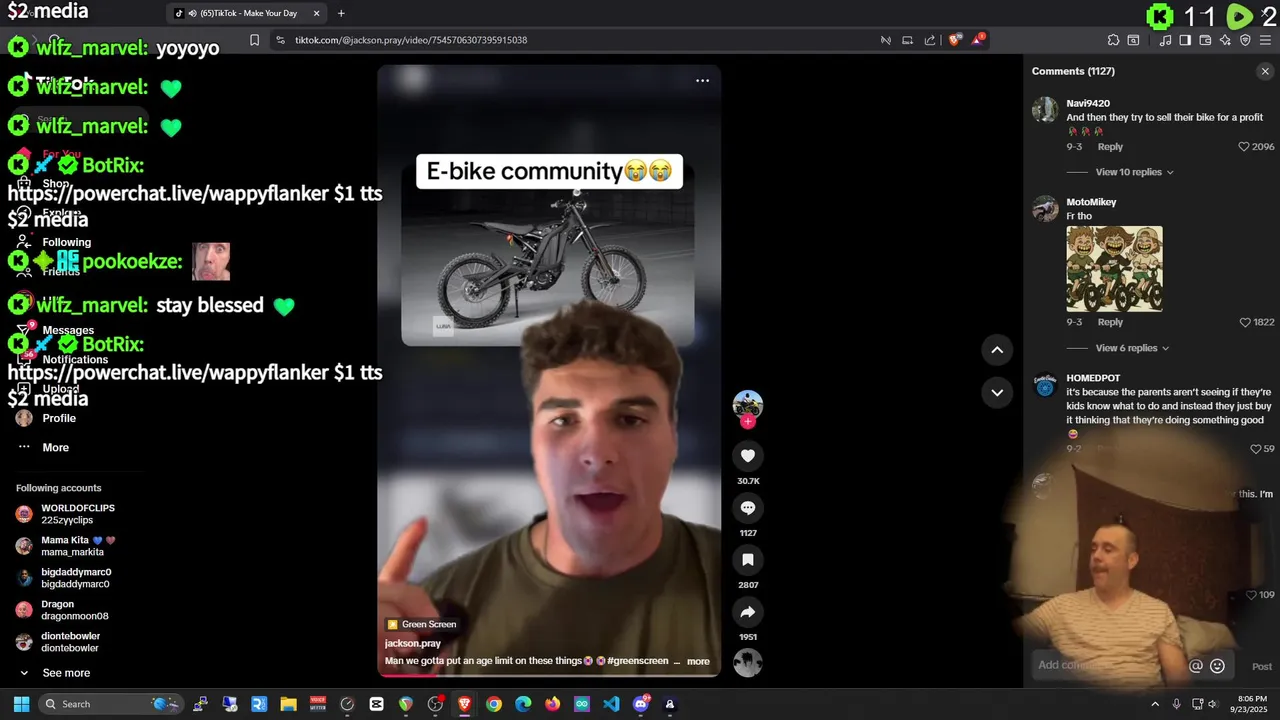Open Navi9420's profile avatar
1280x720 pixels.
(x=1045, y=109)
